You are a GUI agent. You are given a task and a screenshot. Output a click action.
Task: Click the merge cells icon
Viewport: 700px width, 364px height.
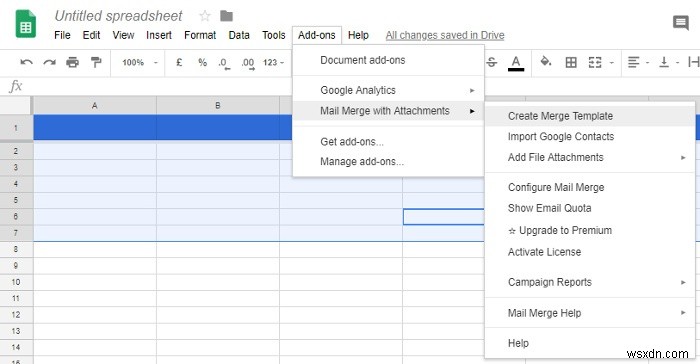[x=595, y=63]
